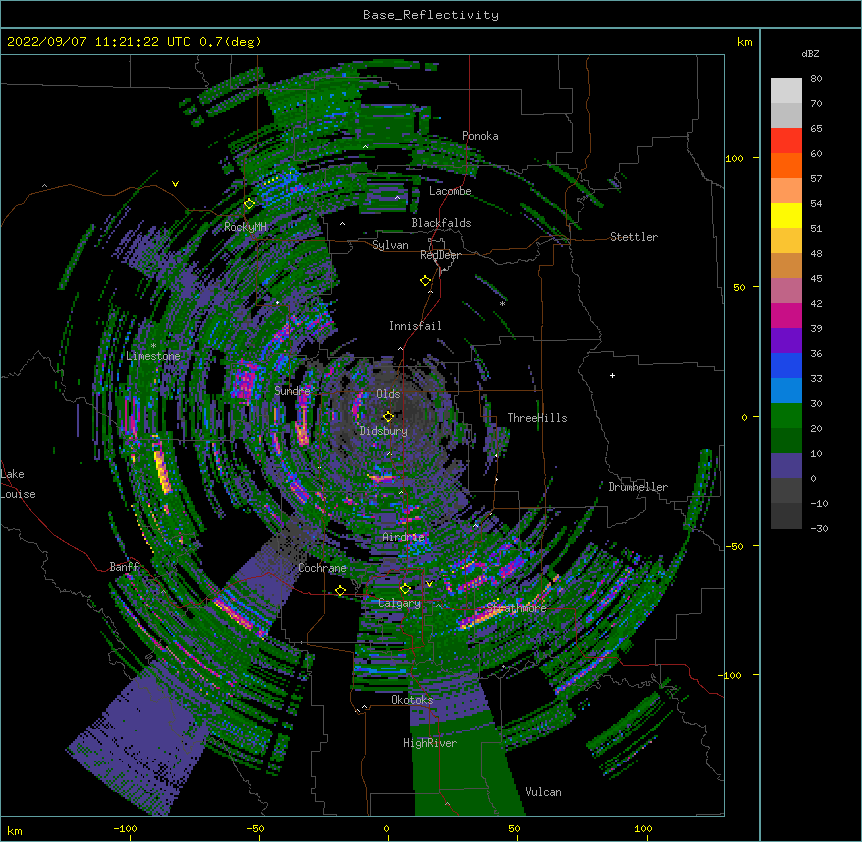Pick the slate purple 0-10 dBZ swatch
The width and height of the screenshot is (862, 842).
(x=786, y=466)
